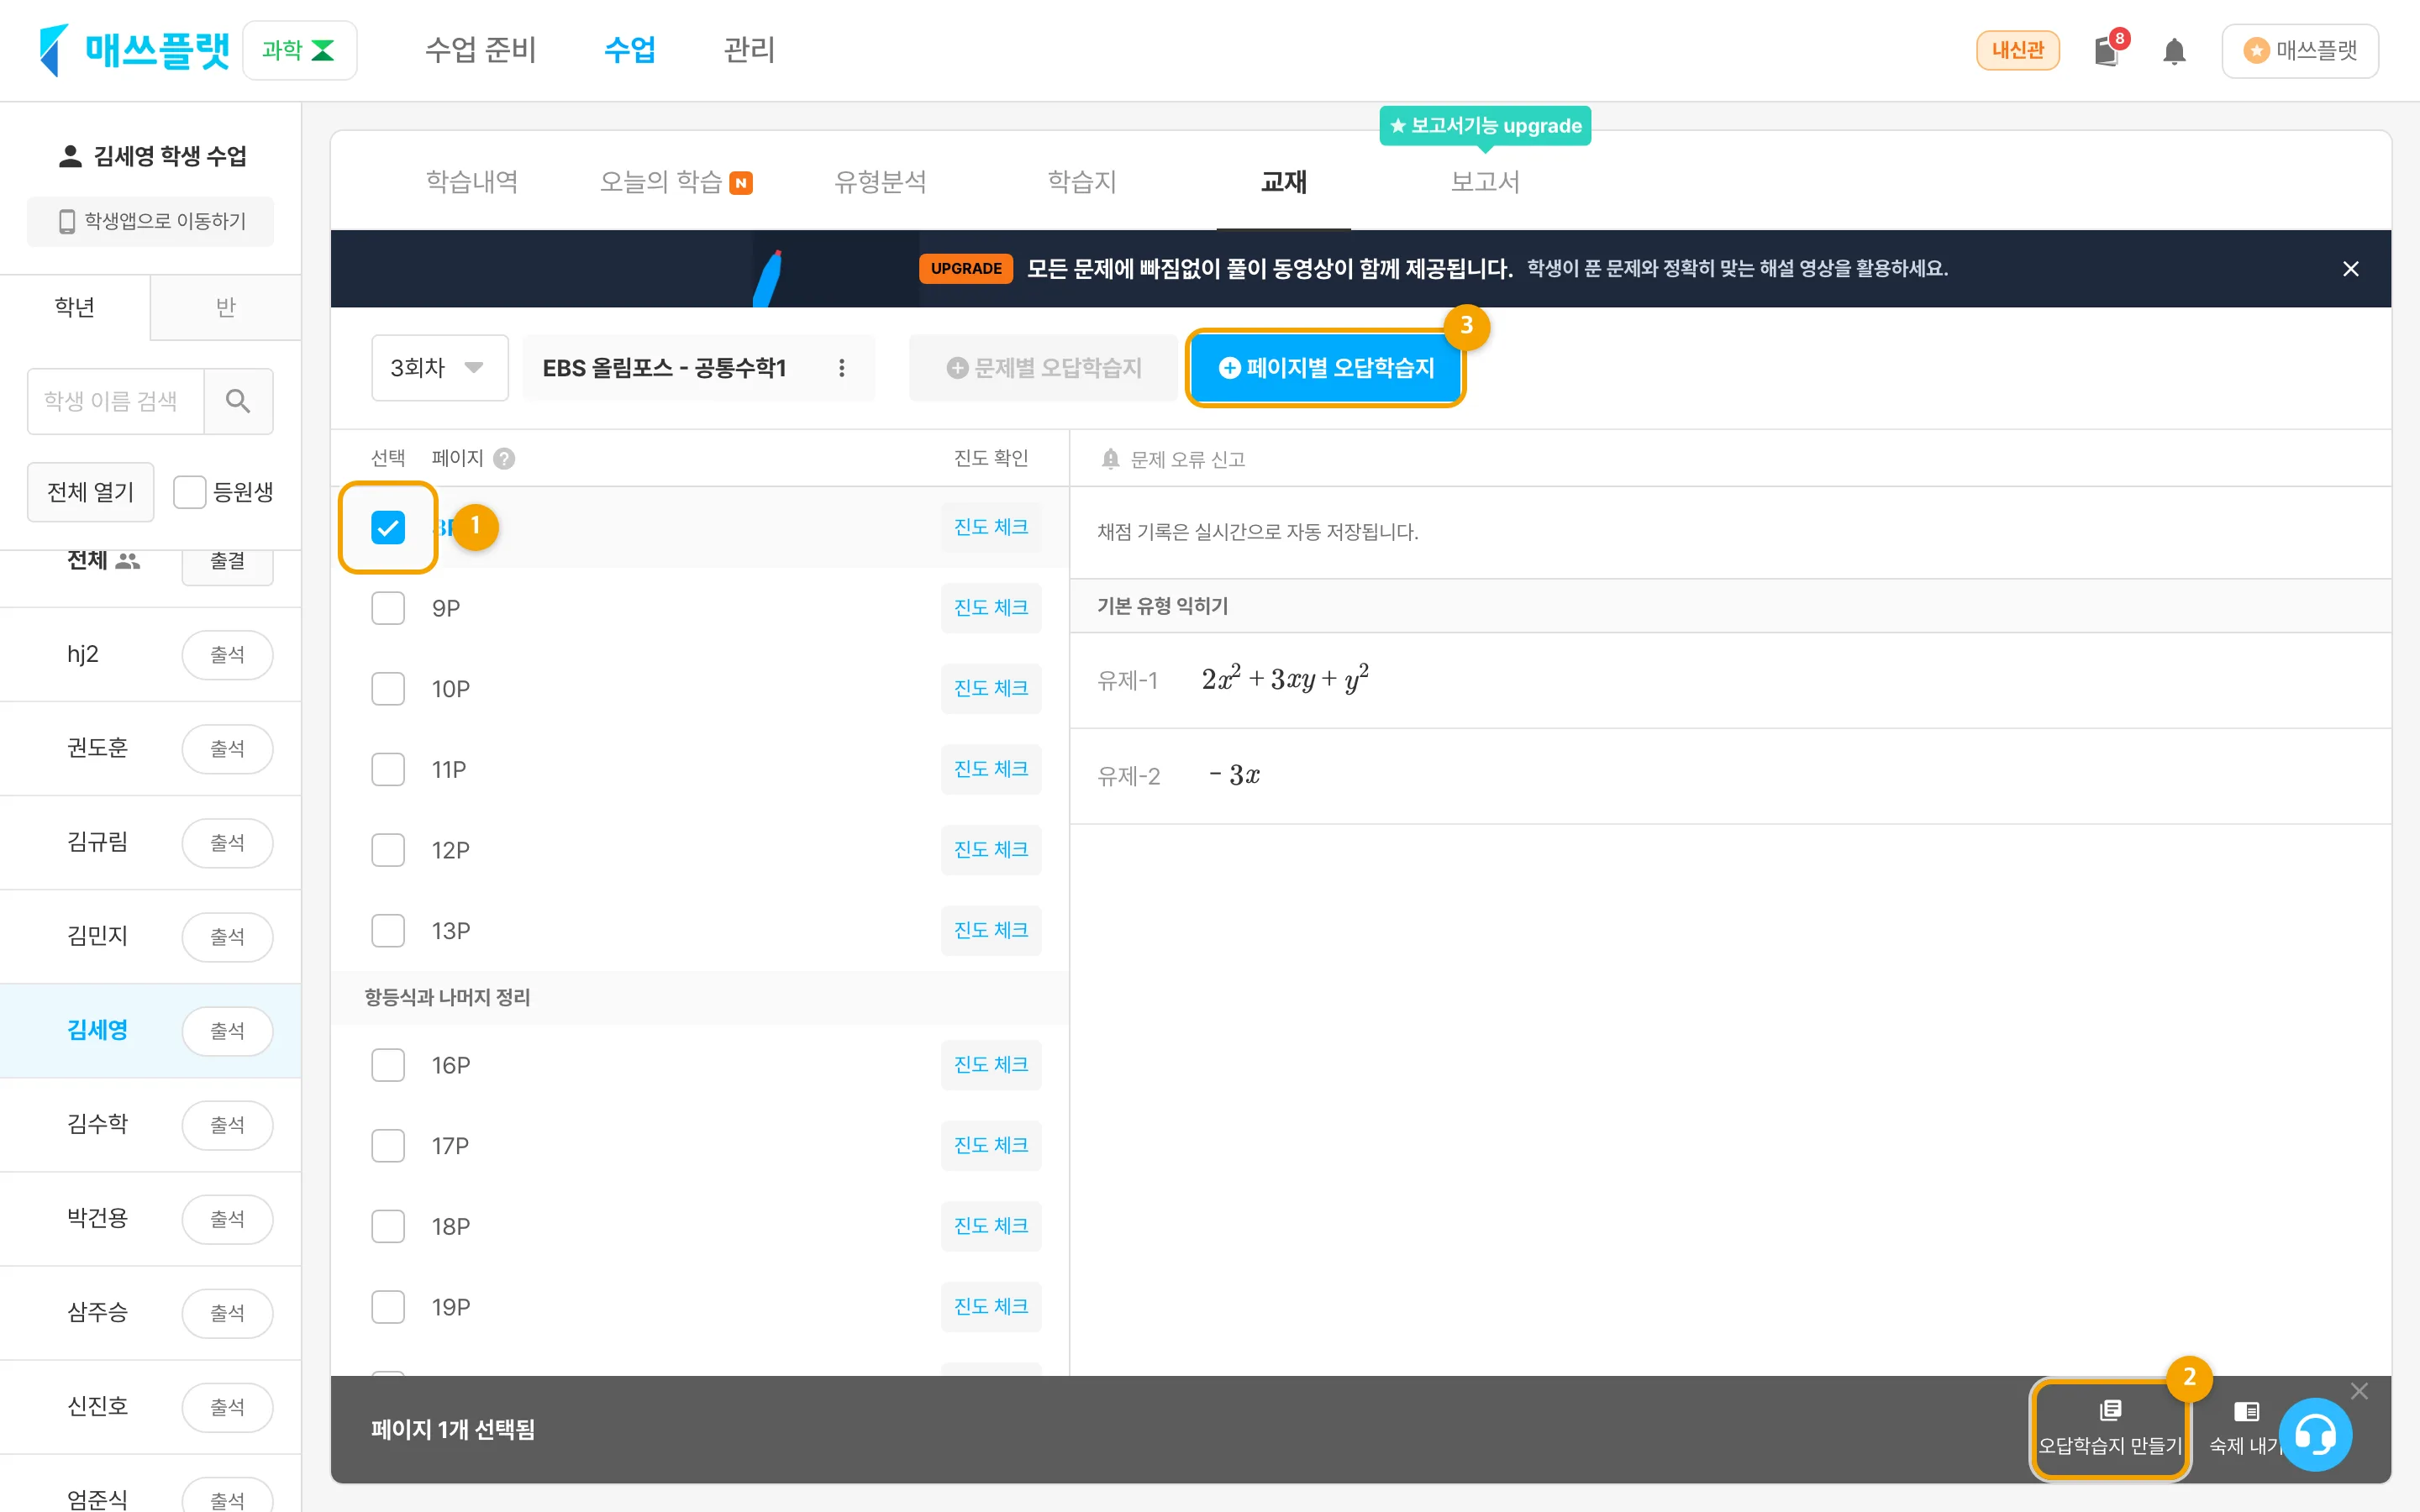Open the 수업 준비 menu
This screenshot has width=2420, height=1512.
(481, 50)
